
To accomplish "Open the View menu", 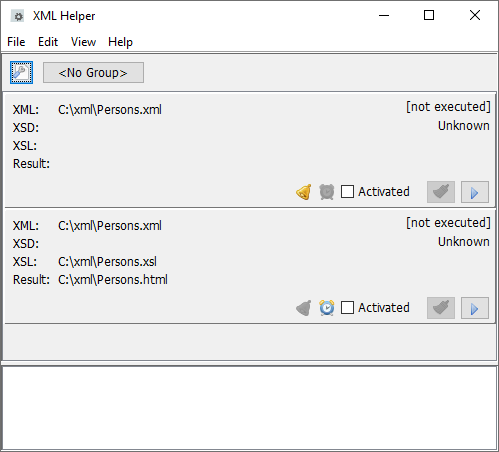I will click(83, 42).
